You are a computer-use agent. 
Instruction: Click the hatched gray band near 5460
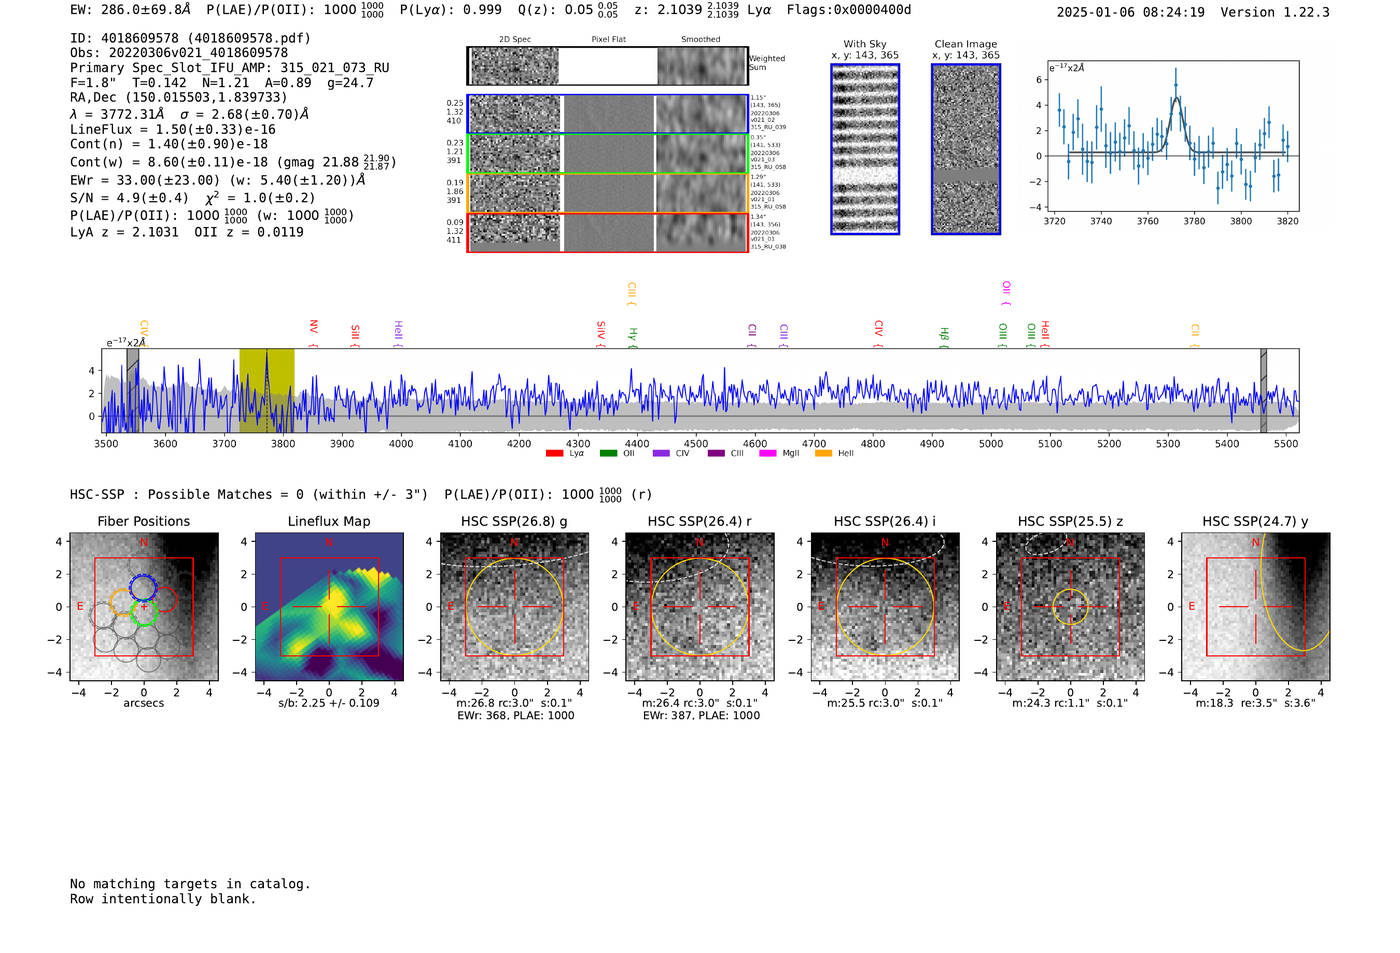(x=1263, y=391)
